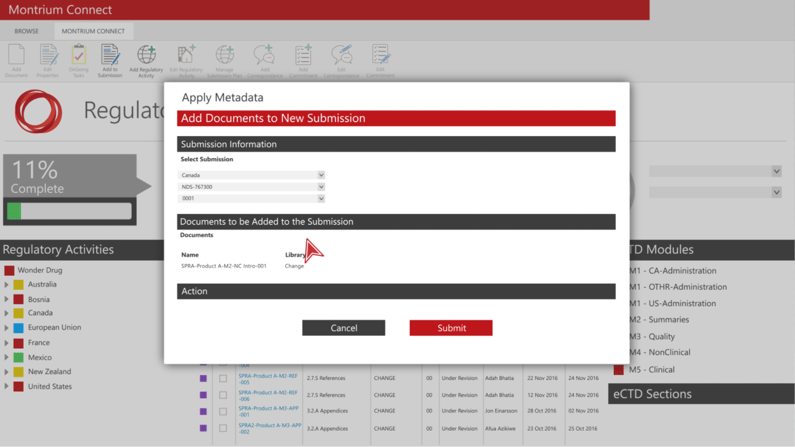
Task: Expand the New Zealand tree node arrow
Action: (7, 372)
